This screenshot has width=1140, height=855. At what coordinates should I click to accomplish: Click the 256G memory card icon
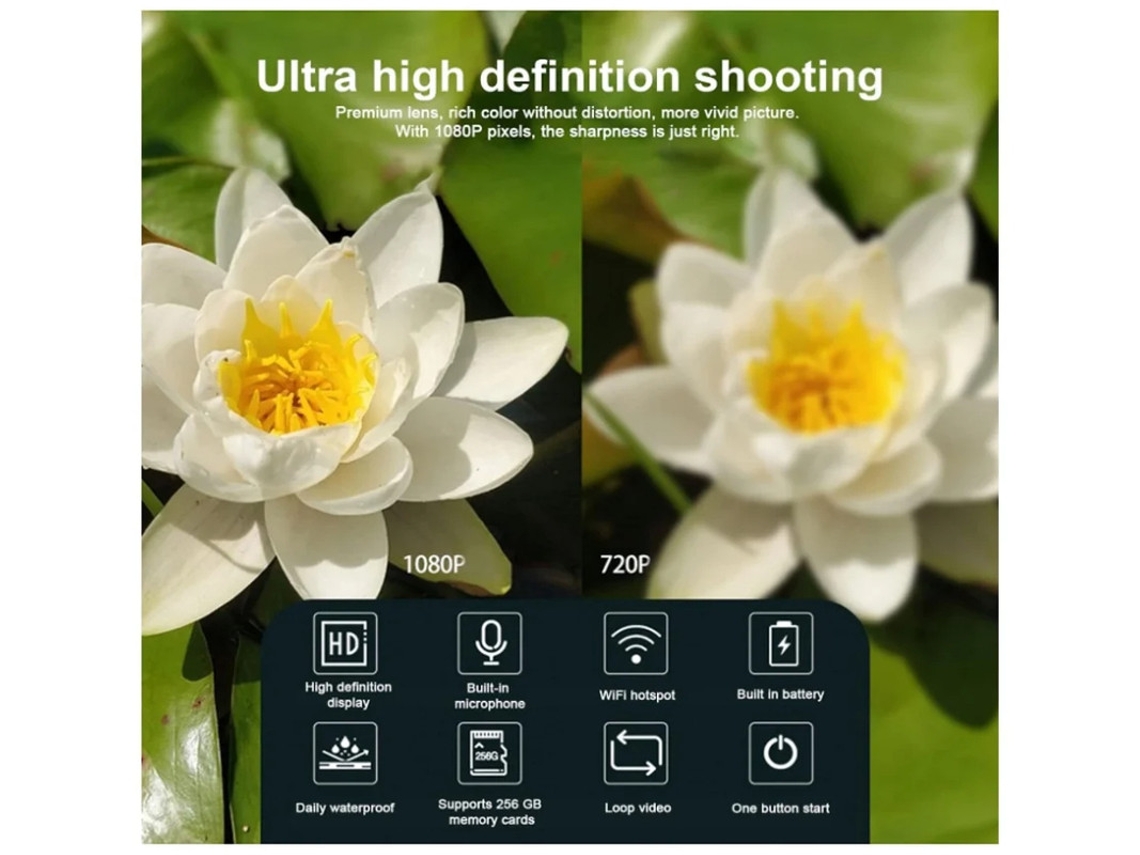click(x=490, y=753)
